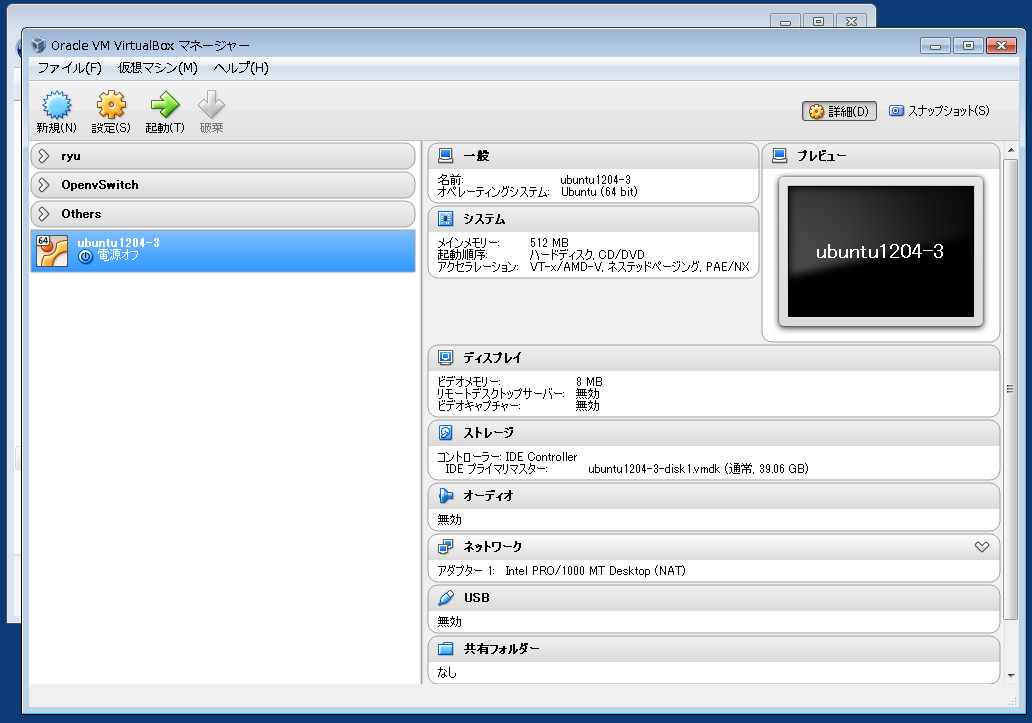Expand the Others group chevron
Screen dimensions: 1032x723
pyautogui.click(x=44, y=214)
